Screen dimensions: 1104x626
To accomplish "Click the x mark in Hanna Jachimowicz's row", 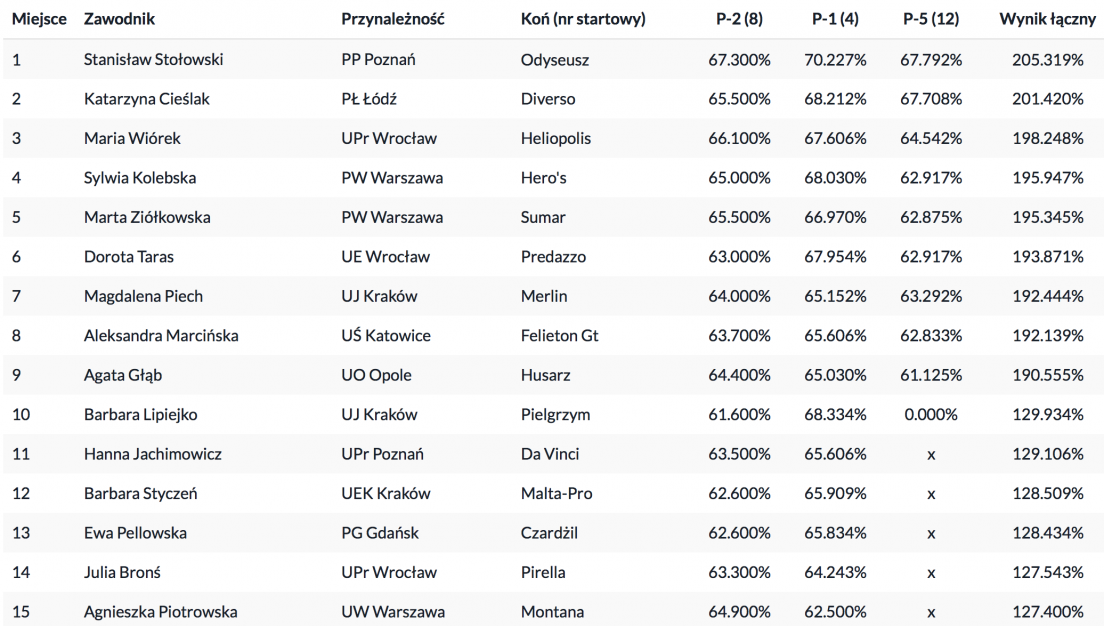I will (931, 454).
